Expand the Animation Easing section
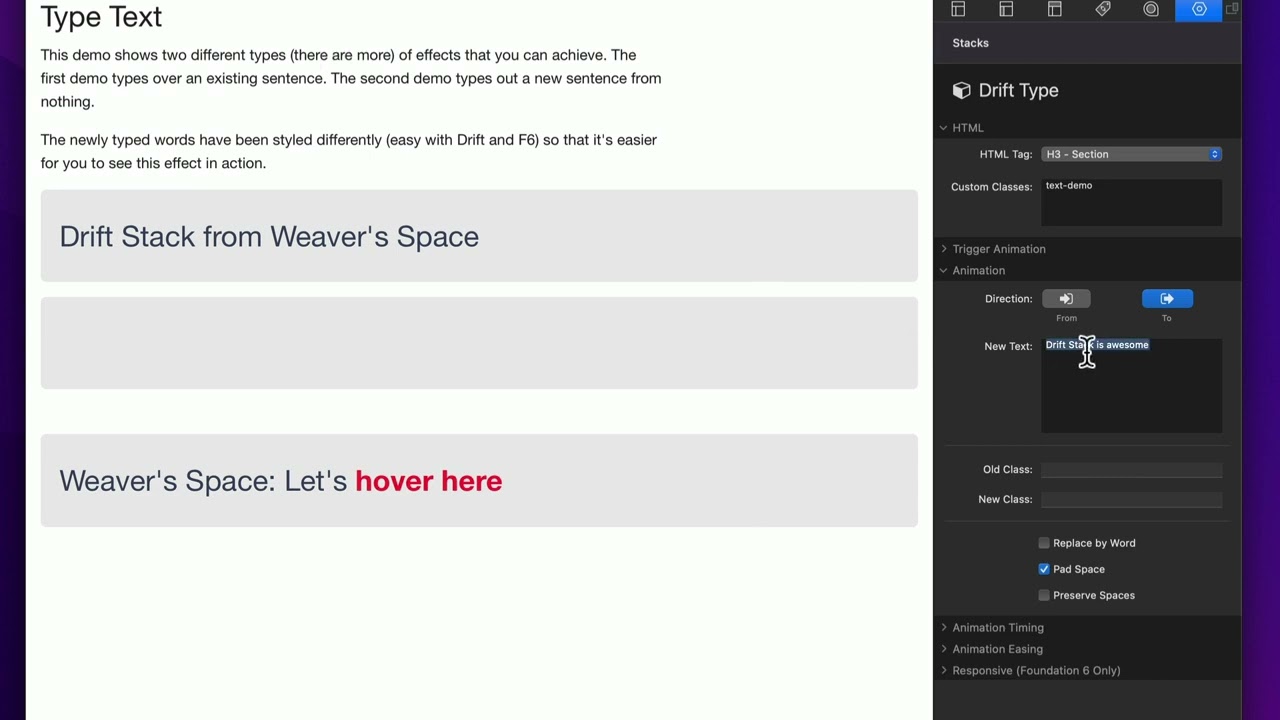 pos(943,649)
